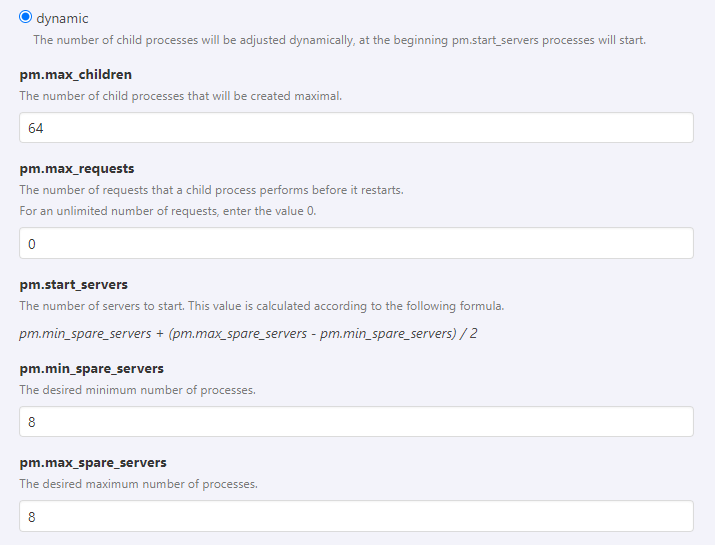This screenshot has width=715, height=545.
Task: Click the "dynamic" option label text
Action: [63, 18]
